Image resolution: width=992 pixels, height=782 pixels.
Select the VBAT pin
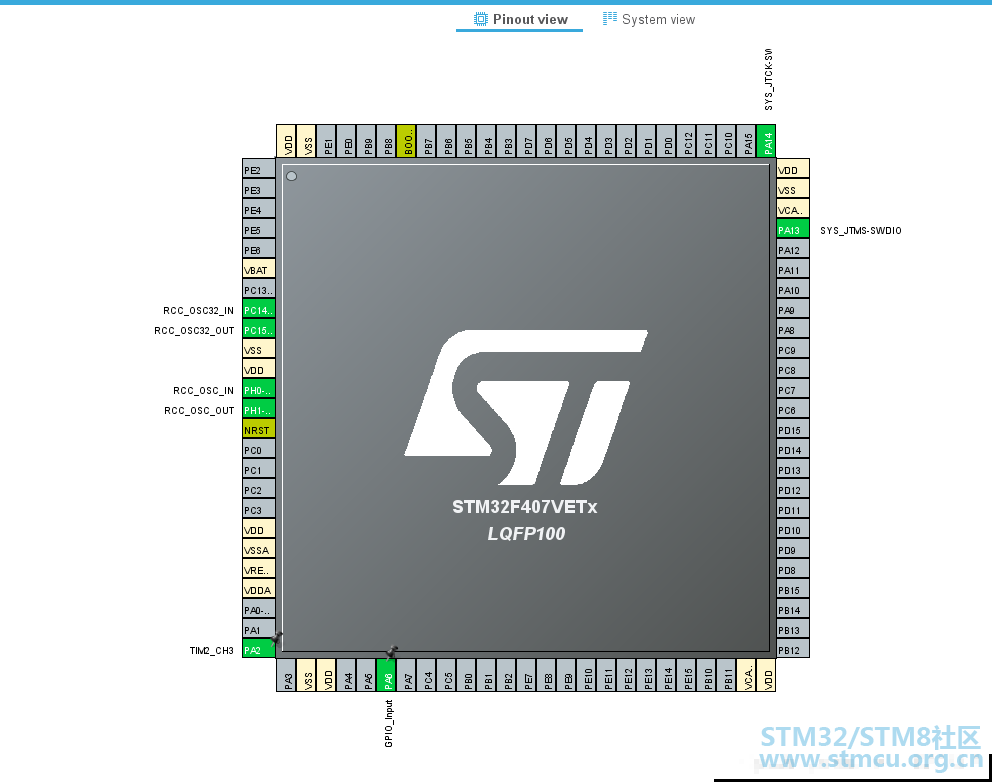click(x=259, y=270)
